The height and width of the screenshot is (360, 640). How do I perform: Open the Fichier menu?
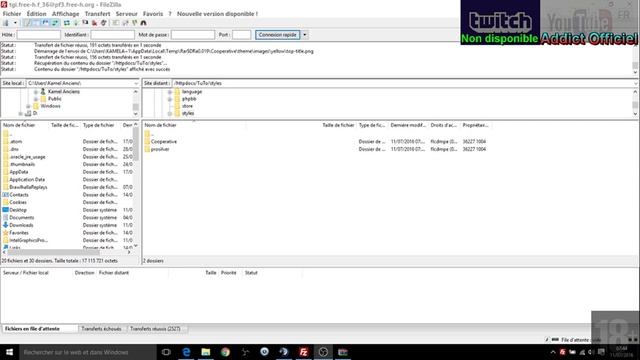(x=11, y=14)
